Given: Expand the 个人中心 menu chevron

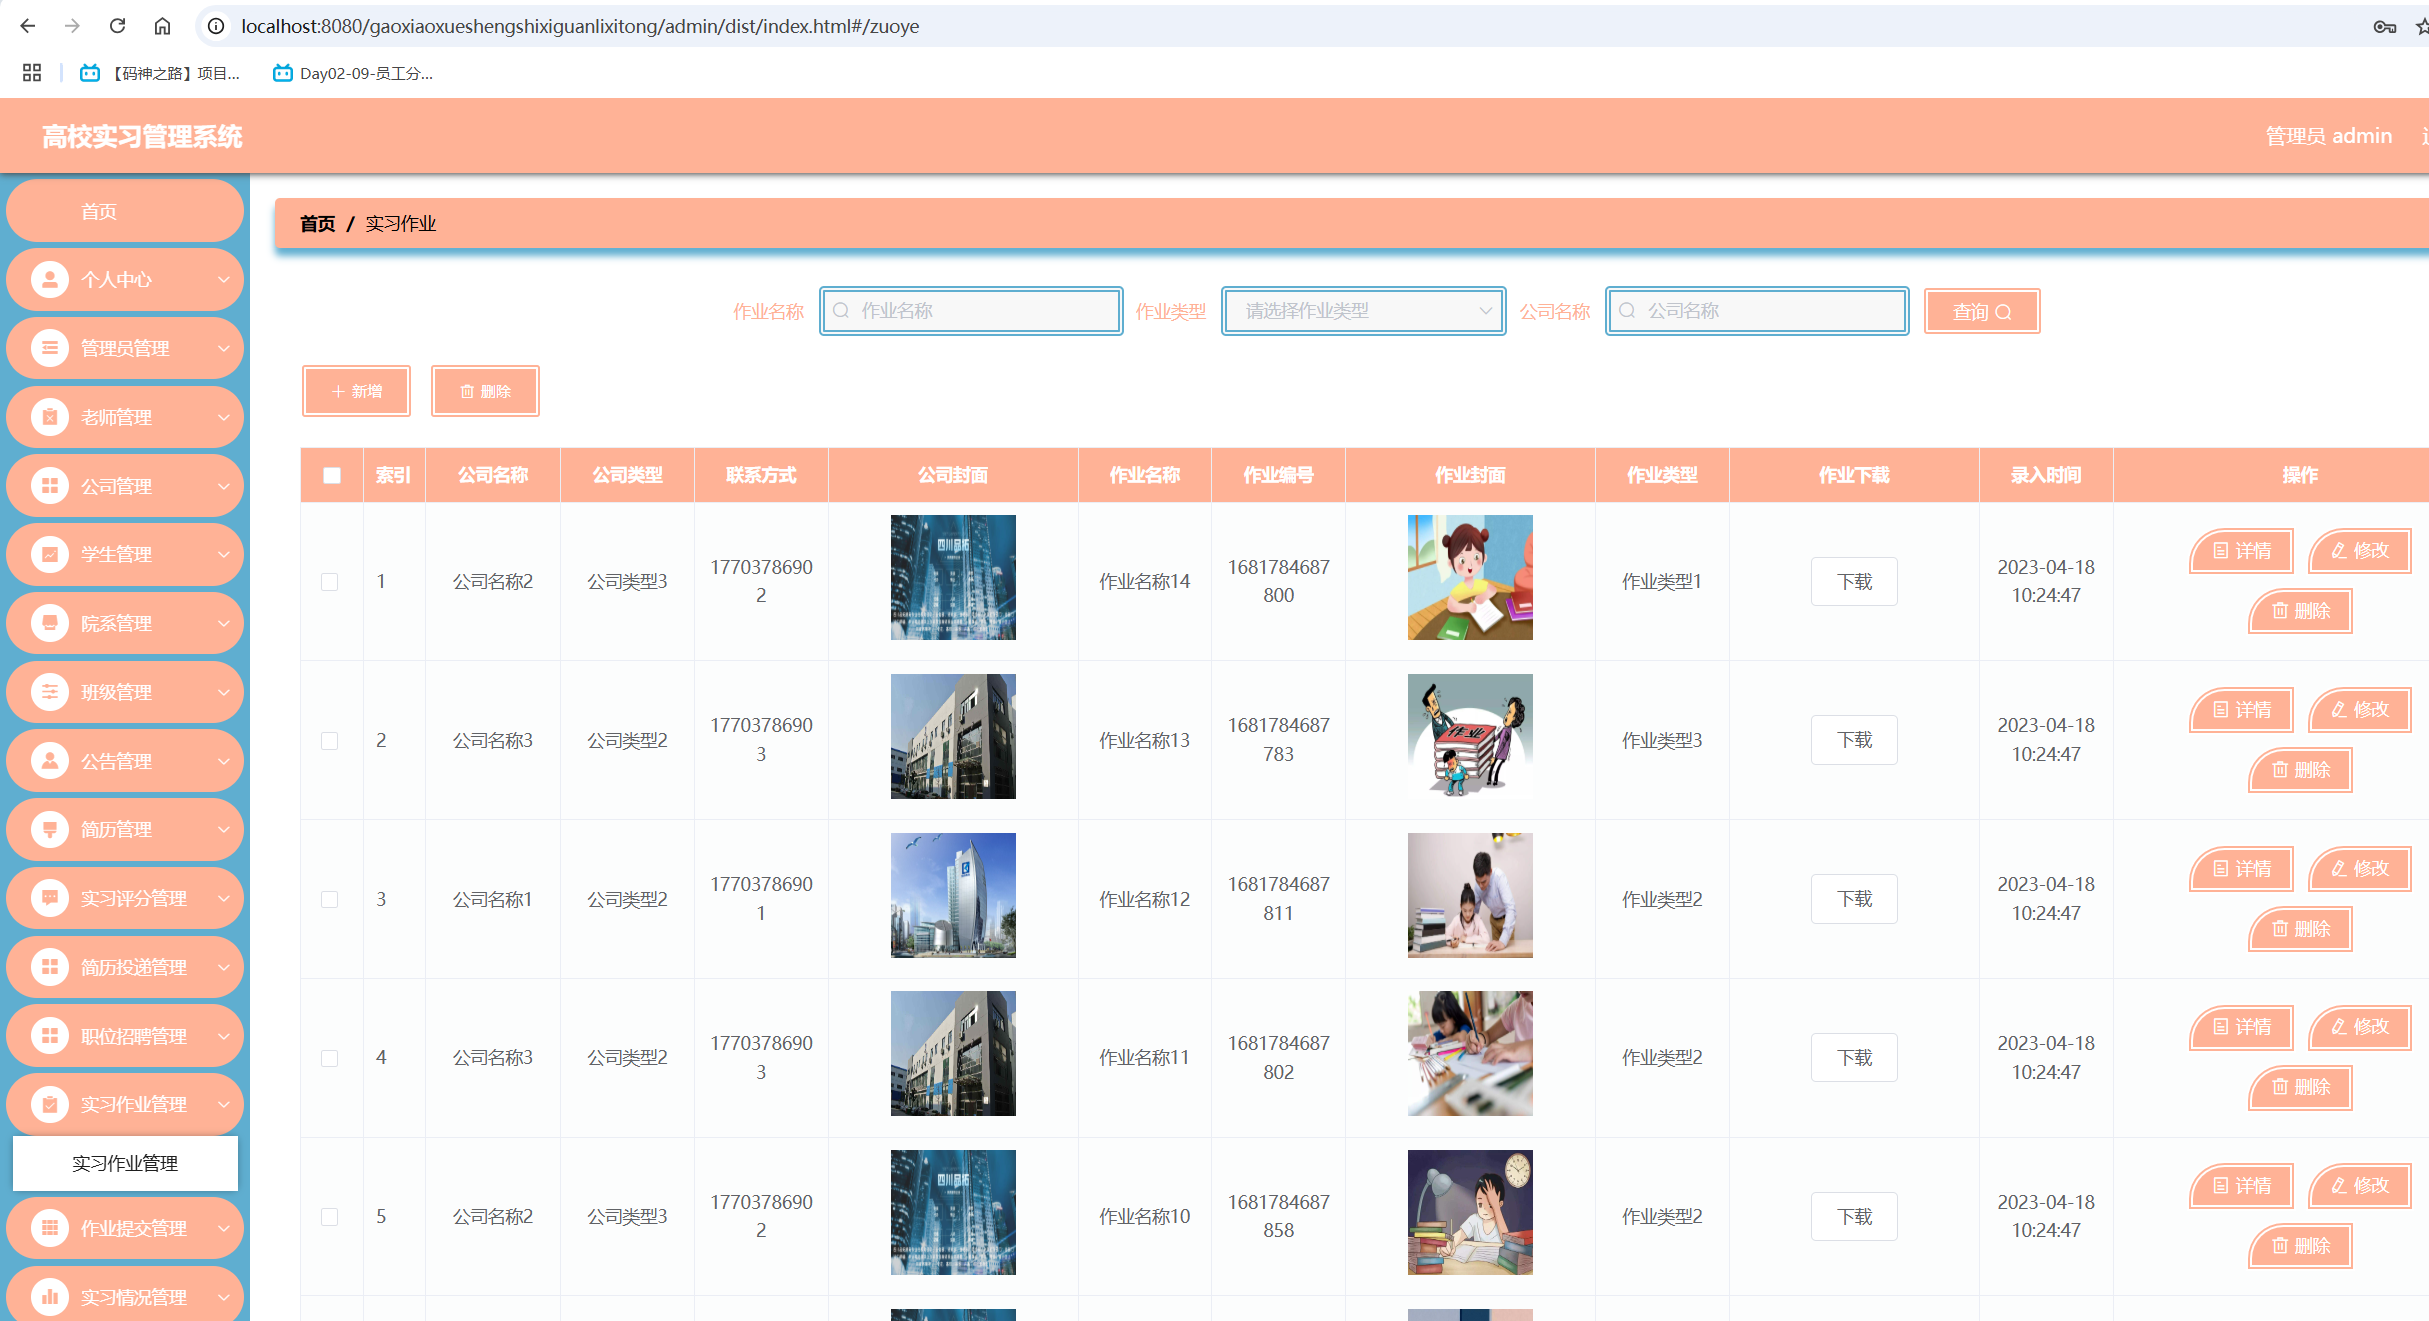Looking at the screenshot, I should tap(224, 280).
